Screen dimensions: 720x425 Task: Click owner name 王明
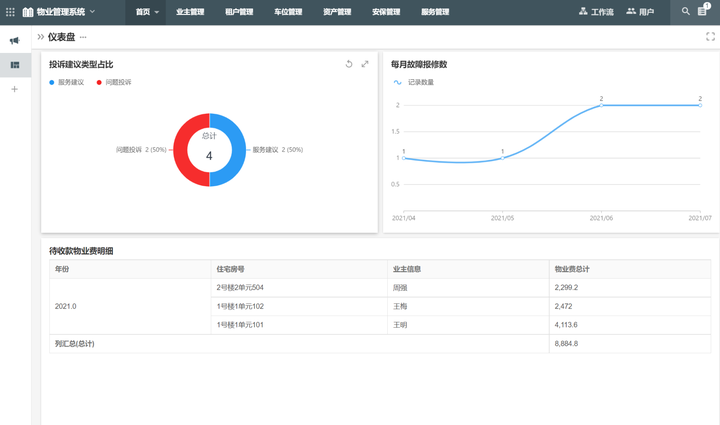point(400,325)
